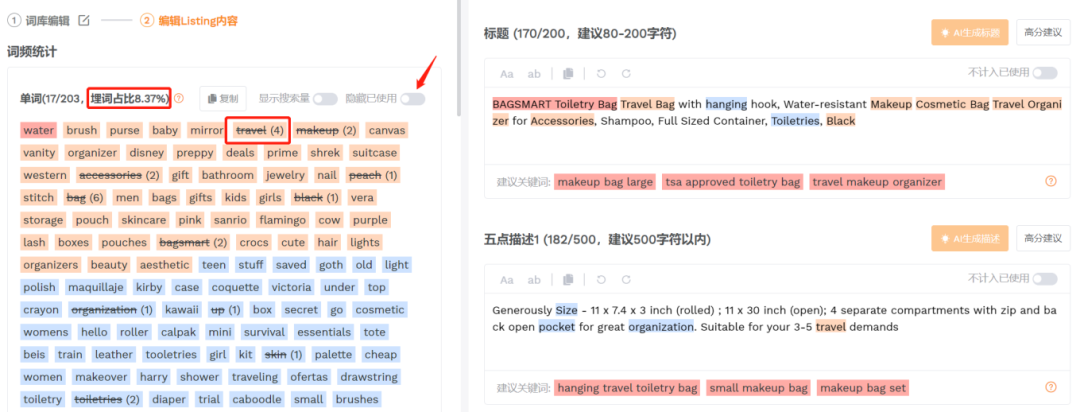Image resolution: width=1080 pixels, height=412 pixels.
Task: Click the edit icon beside 词库编辑
Action: 84,21
